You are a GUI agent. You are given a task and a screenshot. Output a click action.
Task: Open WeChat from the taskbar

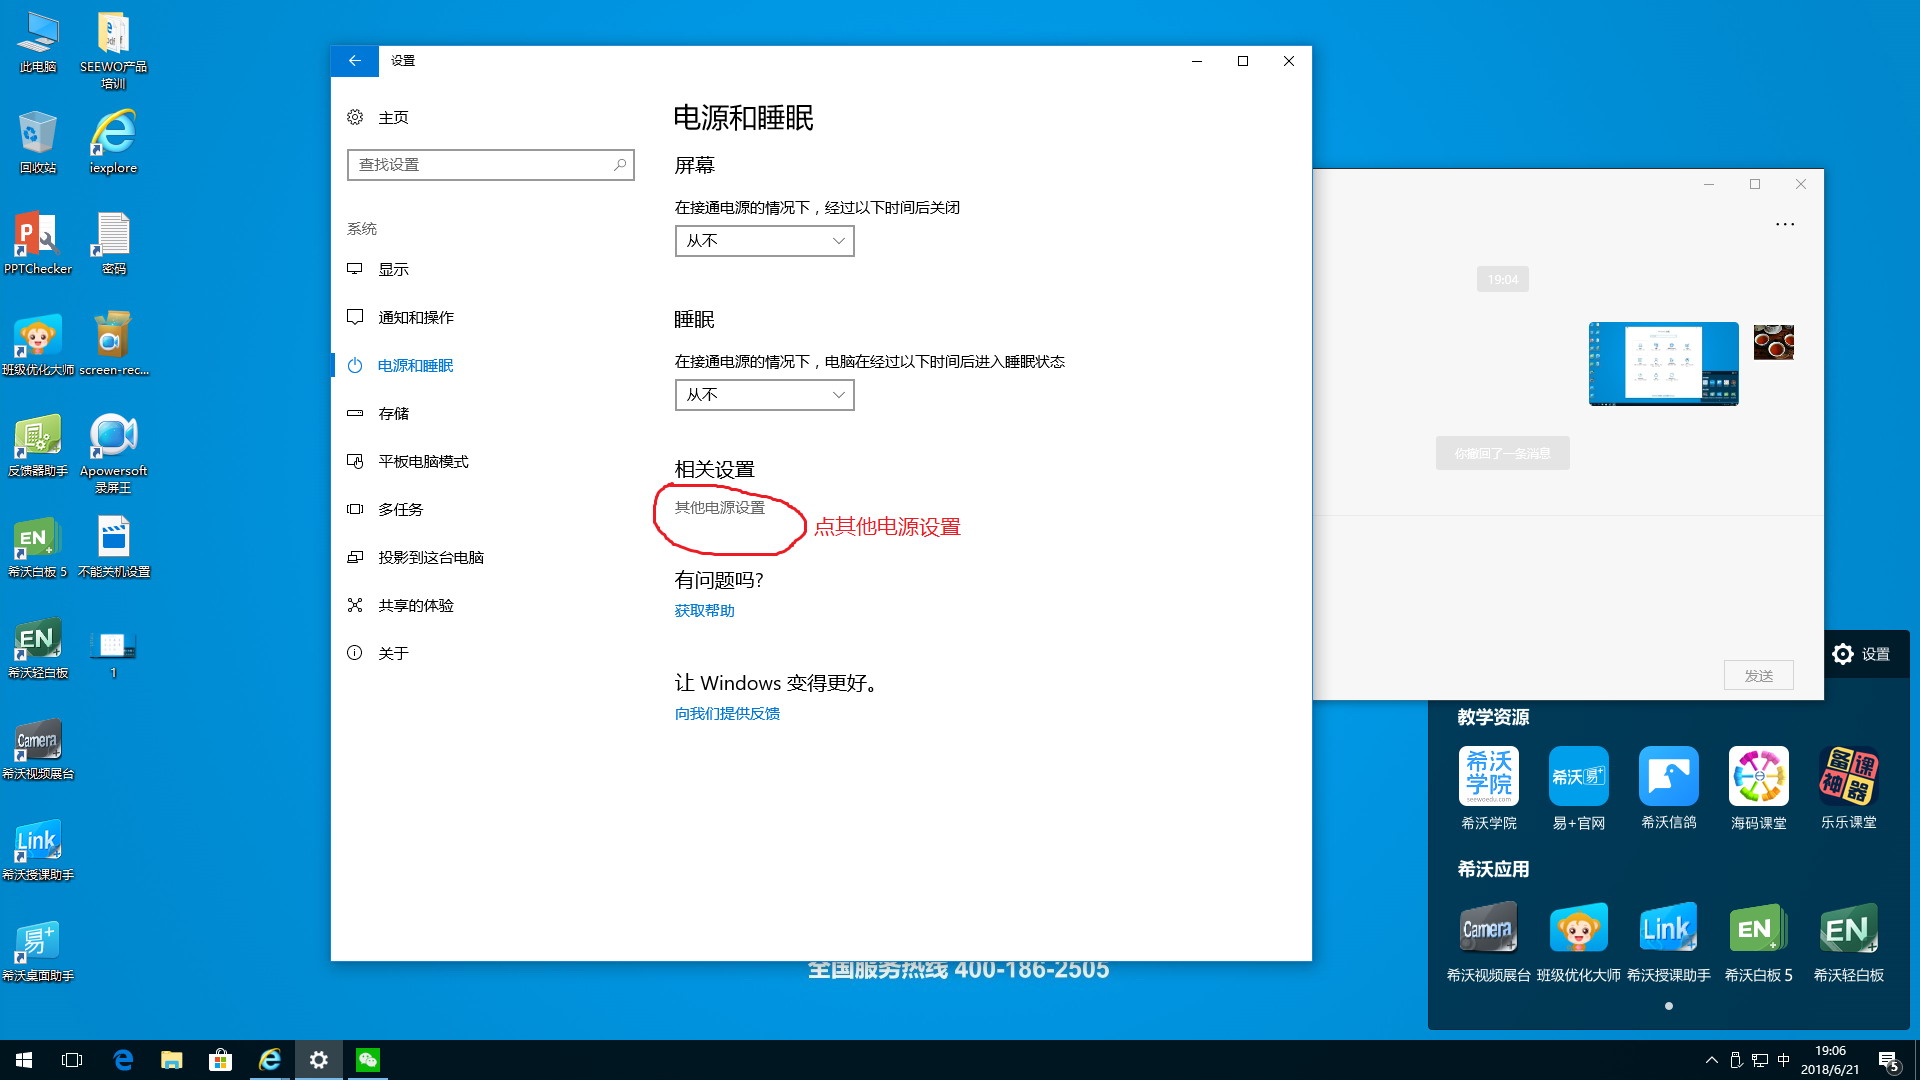click(367, 1060)
